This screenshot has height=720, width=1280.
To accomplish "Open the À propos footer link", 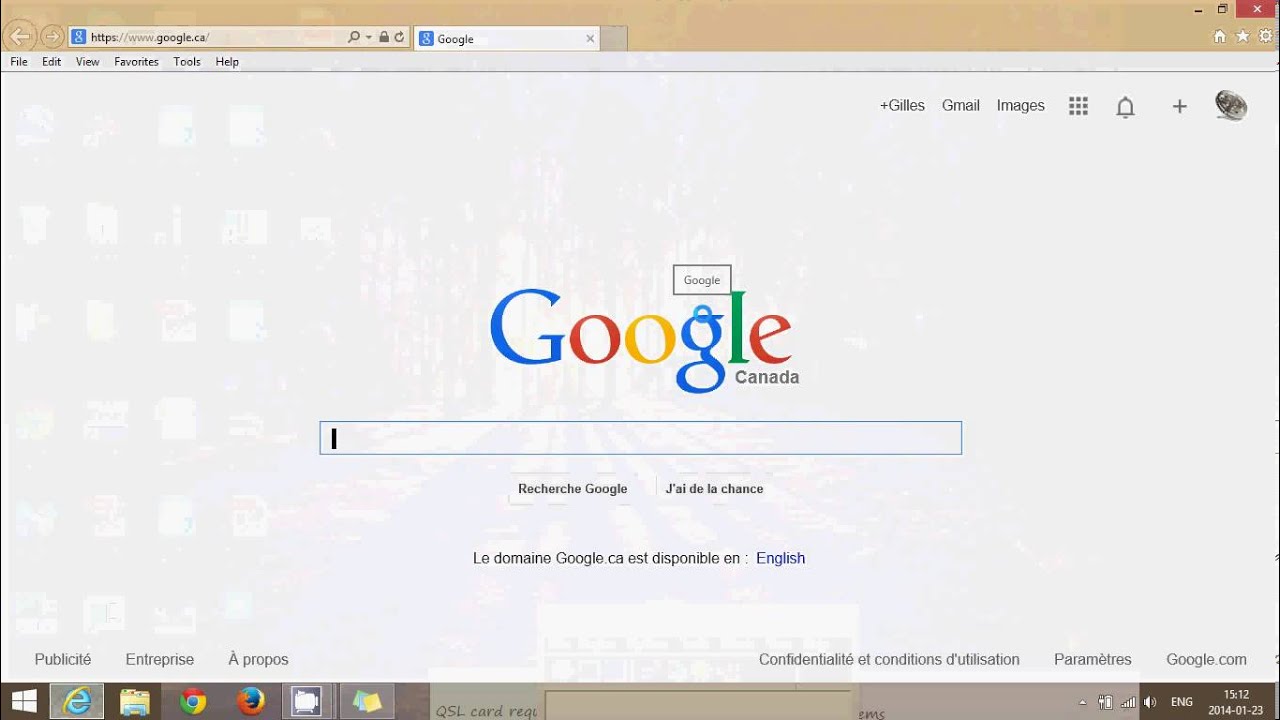I will coord(258,659).
